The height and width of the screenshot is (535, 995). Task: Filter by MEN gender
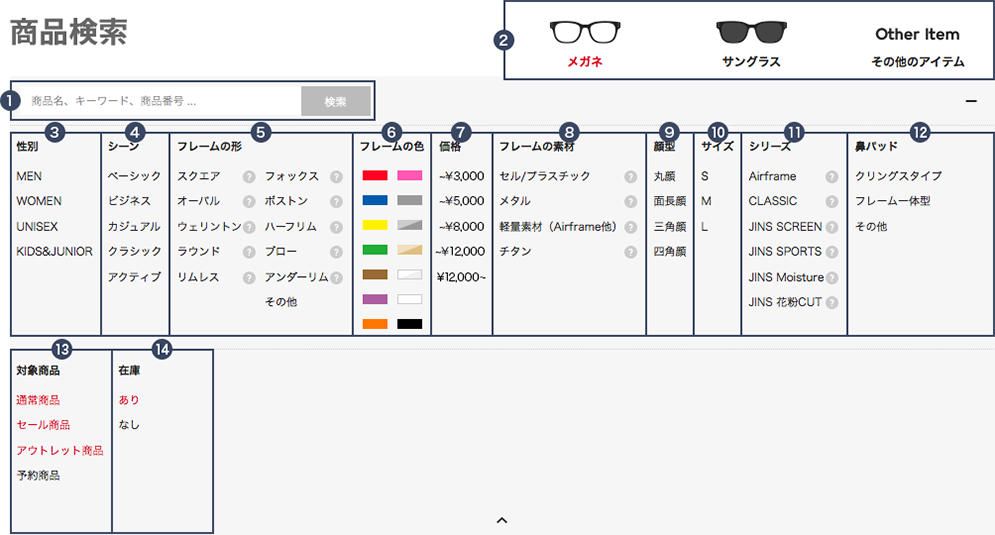(x=29, y=176)
